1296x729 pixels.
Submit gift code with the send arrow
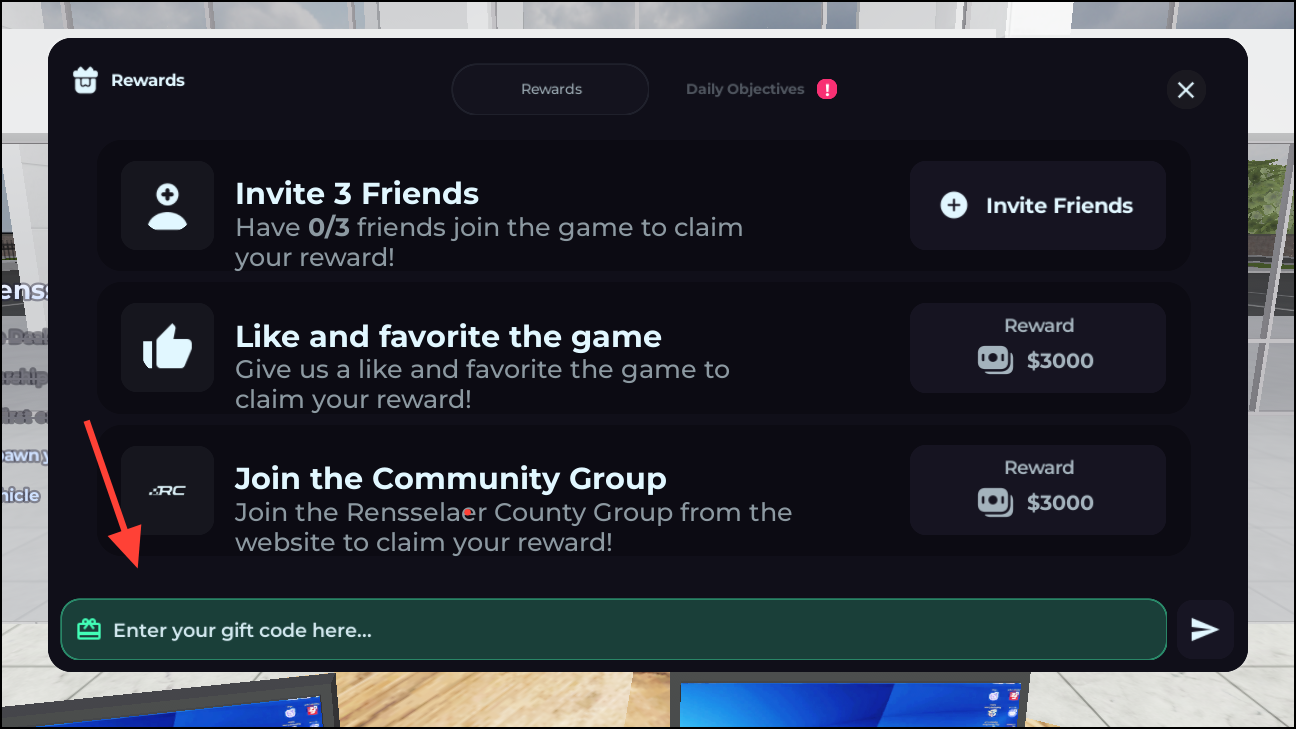click(x=1205, y=629)
